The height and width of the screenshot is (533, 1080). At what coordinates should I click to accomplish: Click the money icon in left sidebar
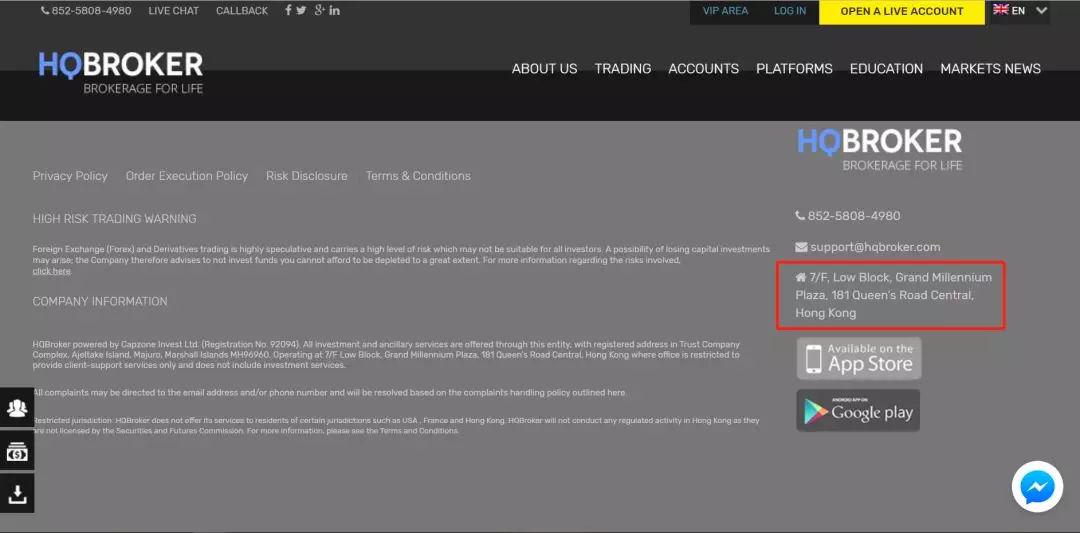tap(17, 452)
